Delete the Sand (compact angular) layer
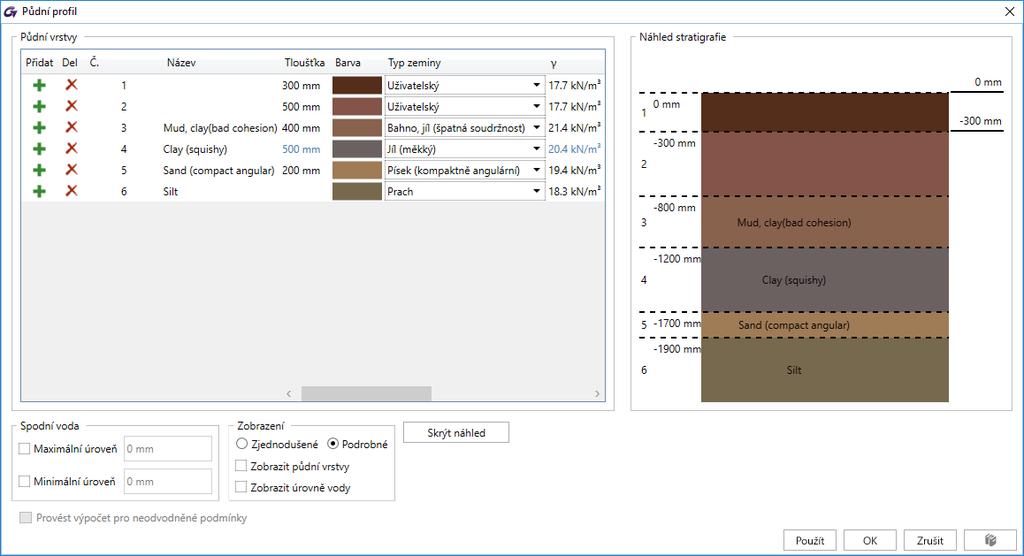This screenshot has width=1024, height=556. pos(71,170)
